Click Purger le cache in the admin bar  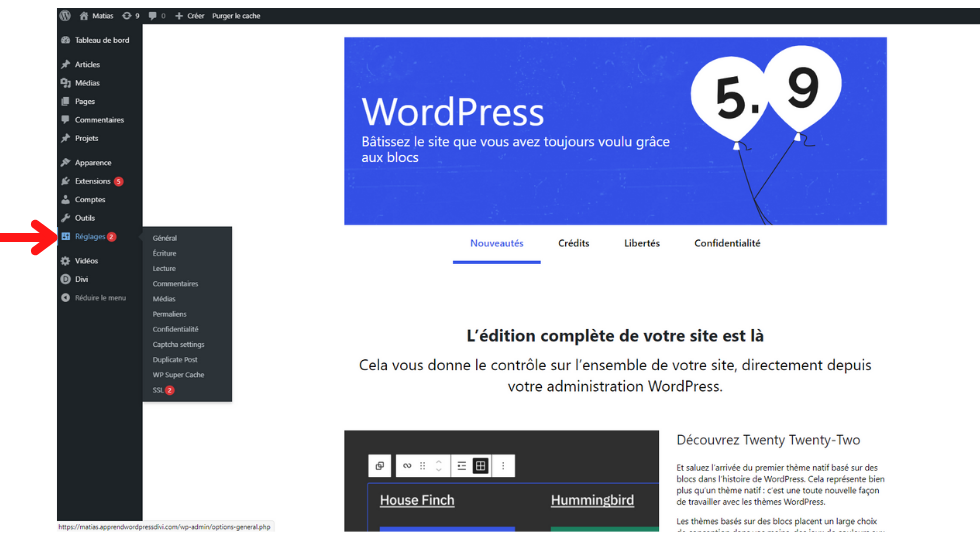click(x=236, y=16)
